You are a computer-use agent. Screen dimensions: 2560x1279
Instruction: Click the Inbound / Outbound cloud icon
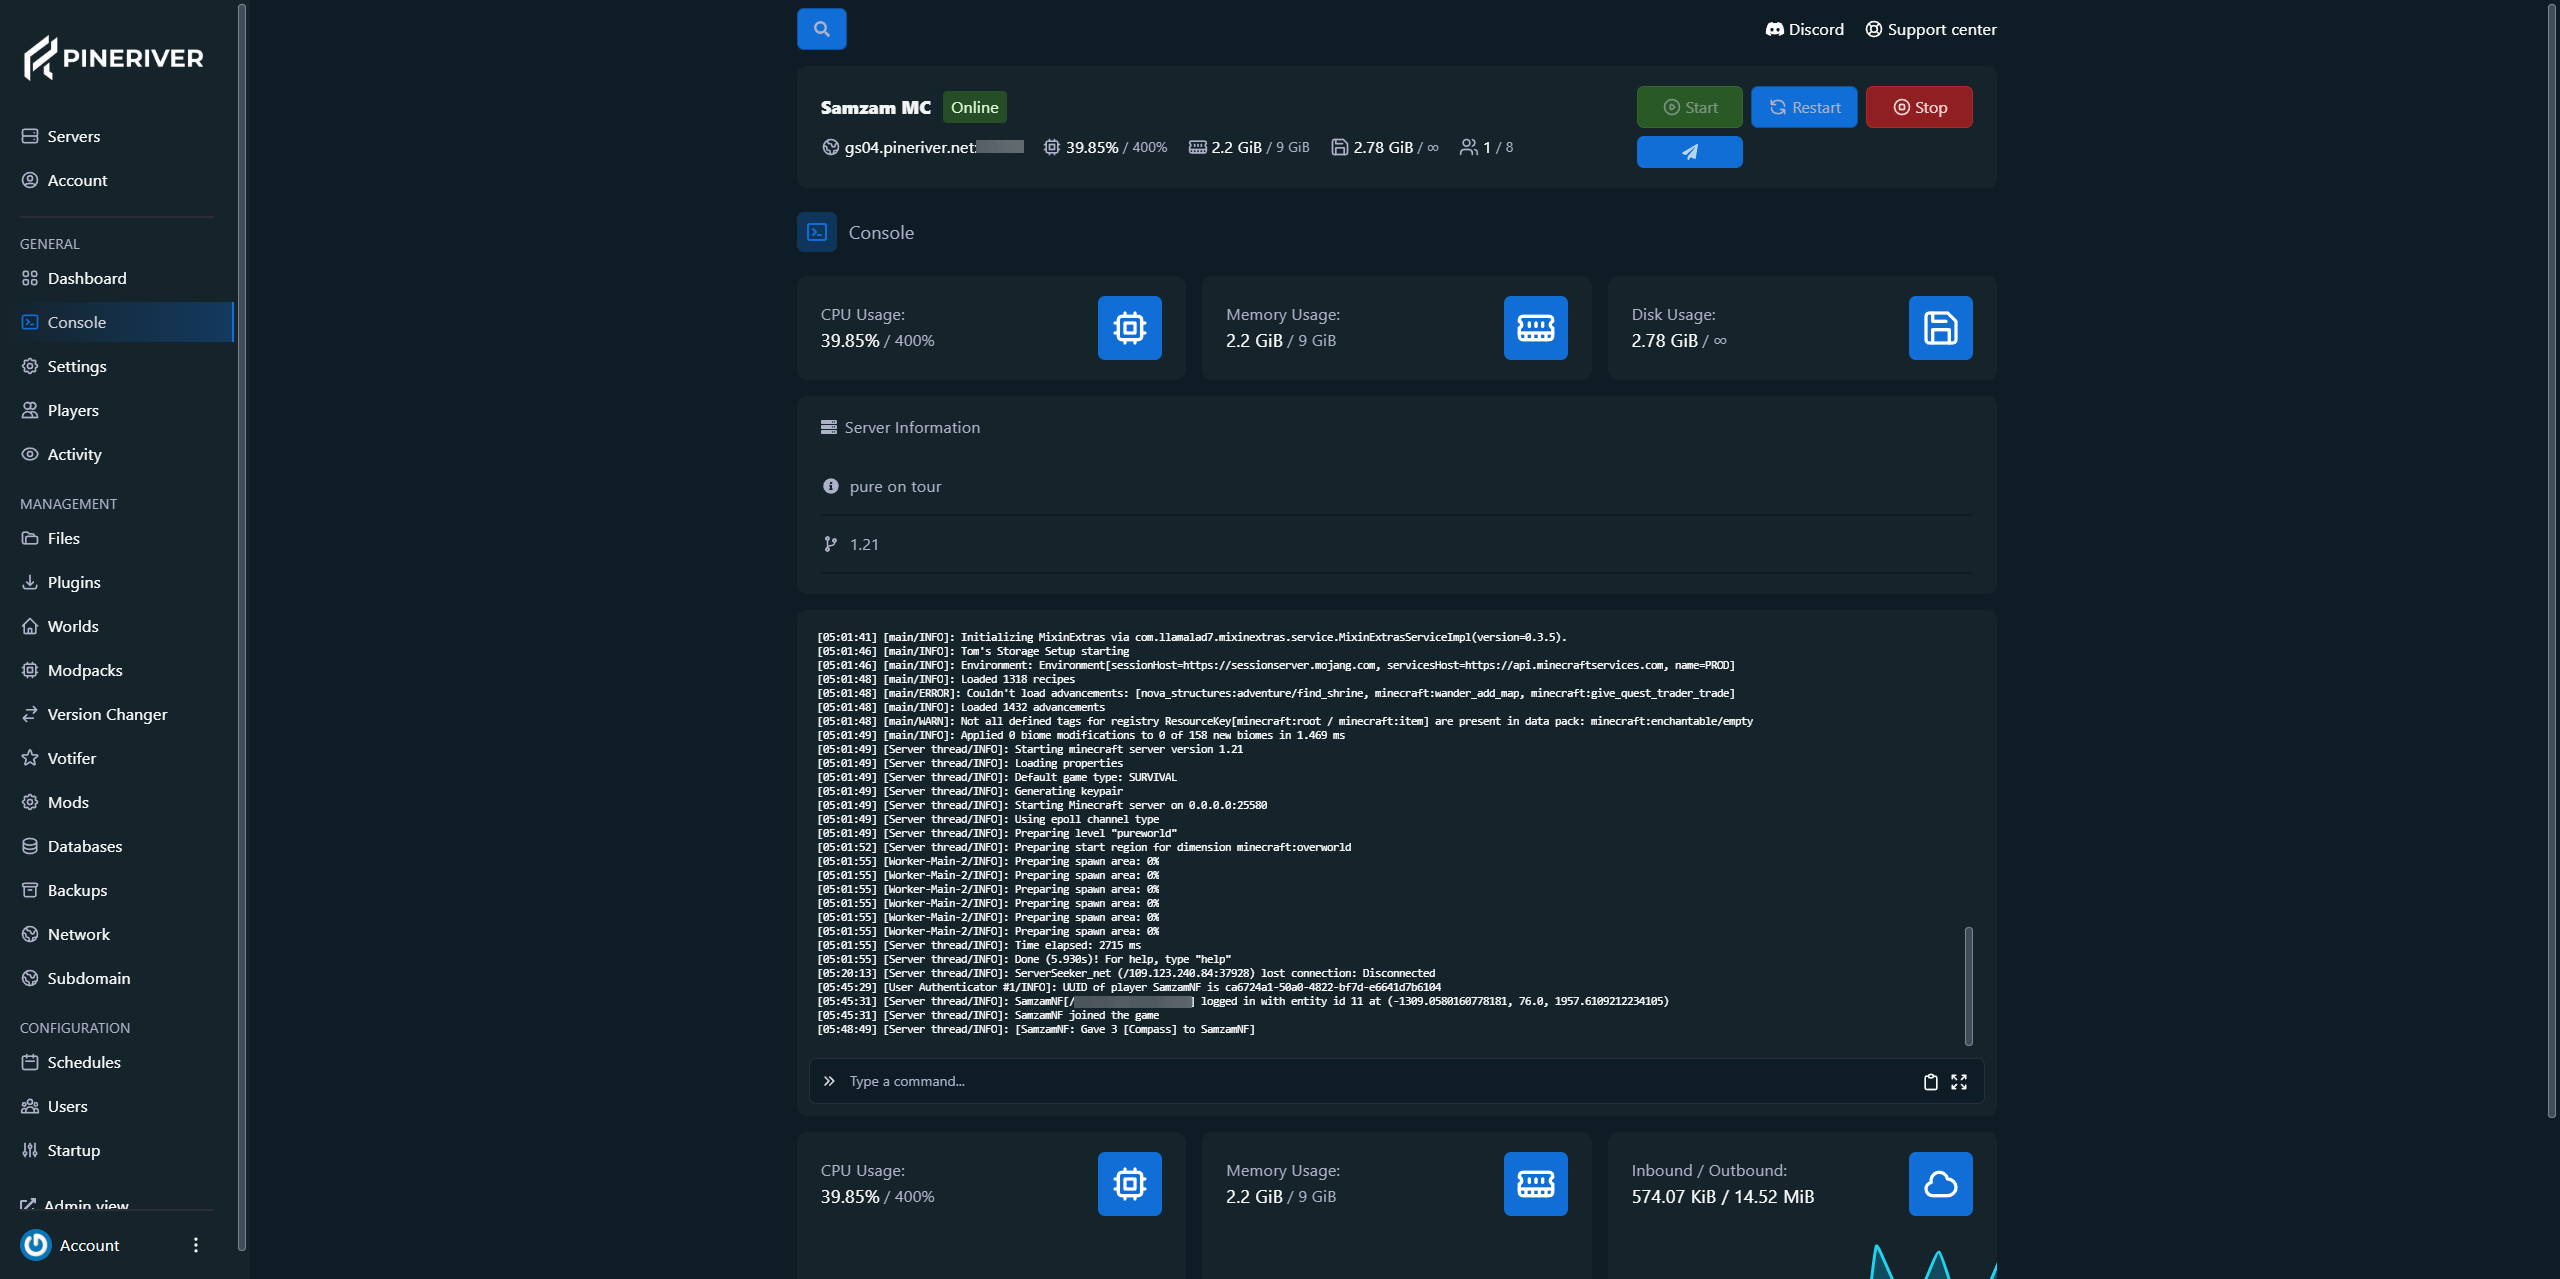pos(1940,1184)
